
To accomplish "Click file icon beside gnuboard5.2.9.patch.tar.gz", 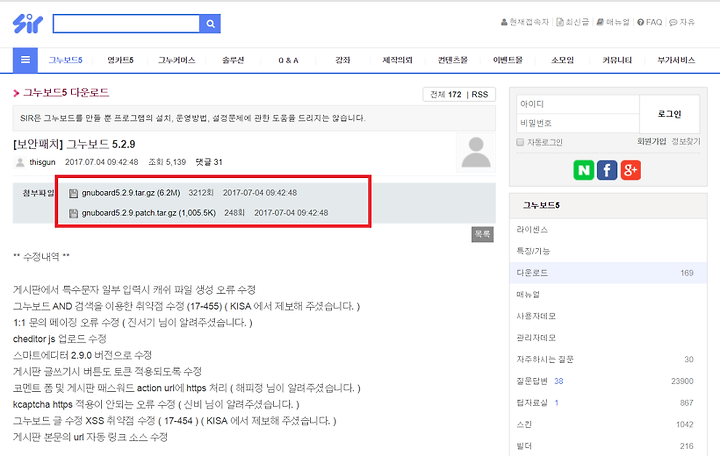I will coord(73,214).
